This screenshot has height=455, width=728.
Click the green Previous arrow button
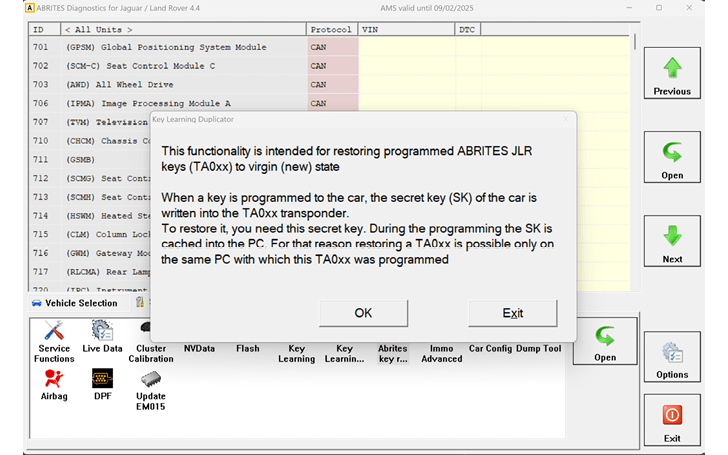[x=672, y=74]
